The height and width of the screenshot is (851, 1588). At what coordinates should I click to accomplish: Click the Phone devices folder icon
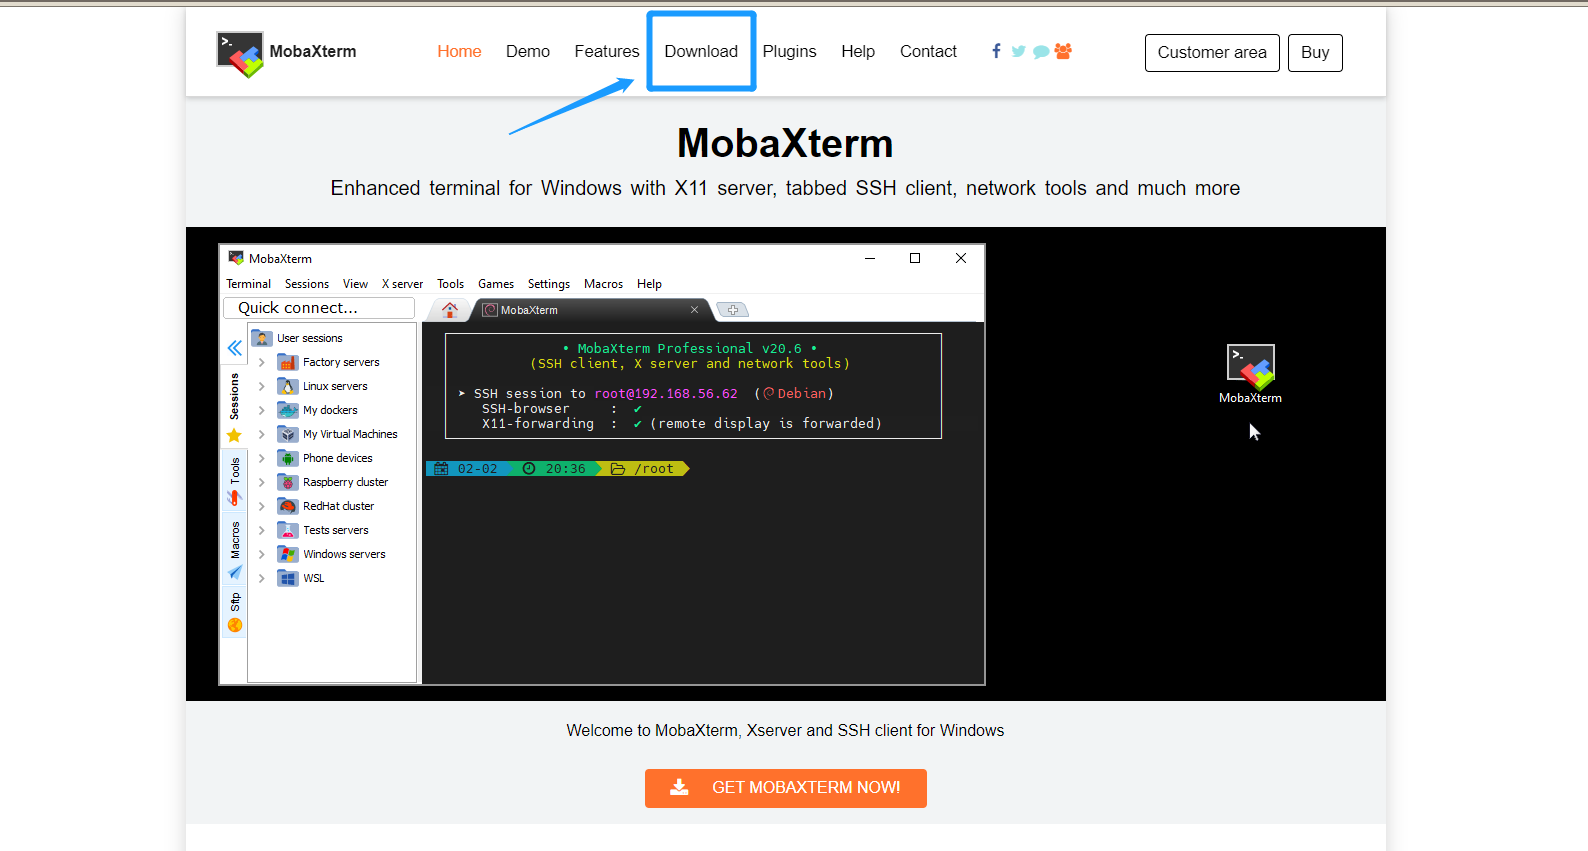[288, 458]
